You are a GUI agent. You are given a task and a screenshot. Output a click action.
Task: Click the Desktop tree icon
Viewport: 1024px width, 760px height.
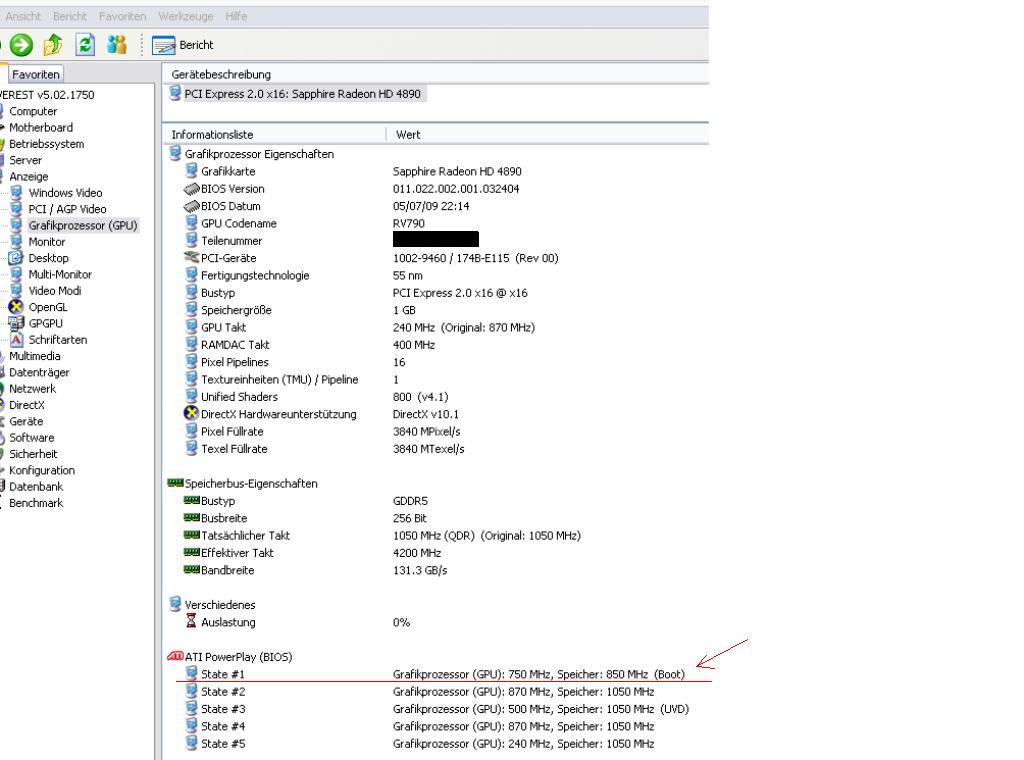[16, 258]
